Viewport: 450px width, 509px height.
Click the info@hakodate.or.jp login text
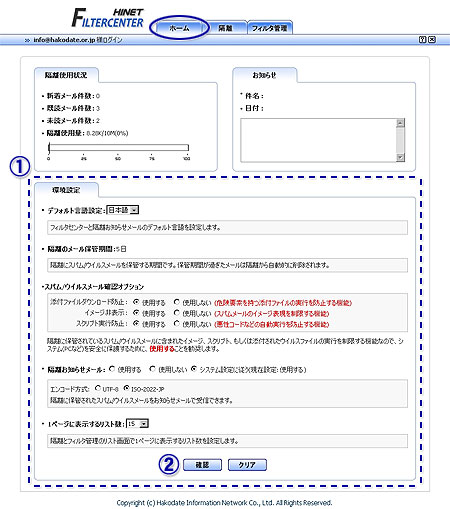[x=78, y=40]
